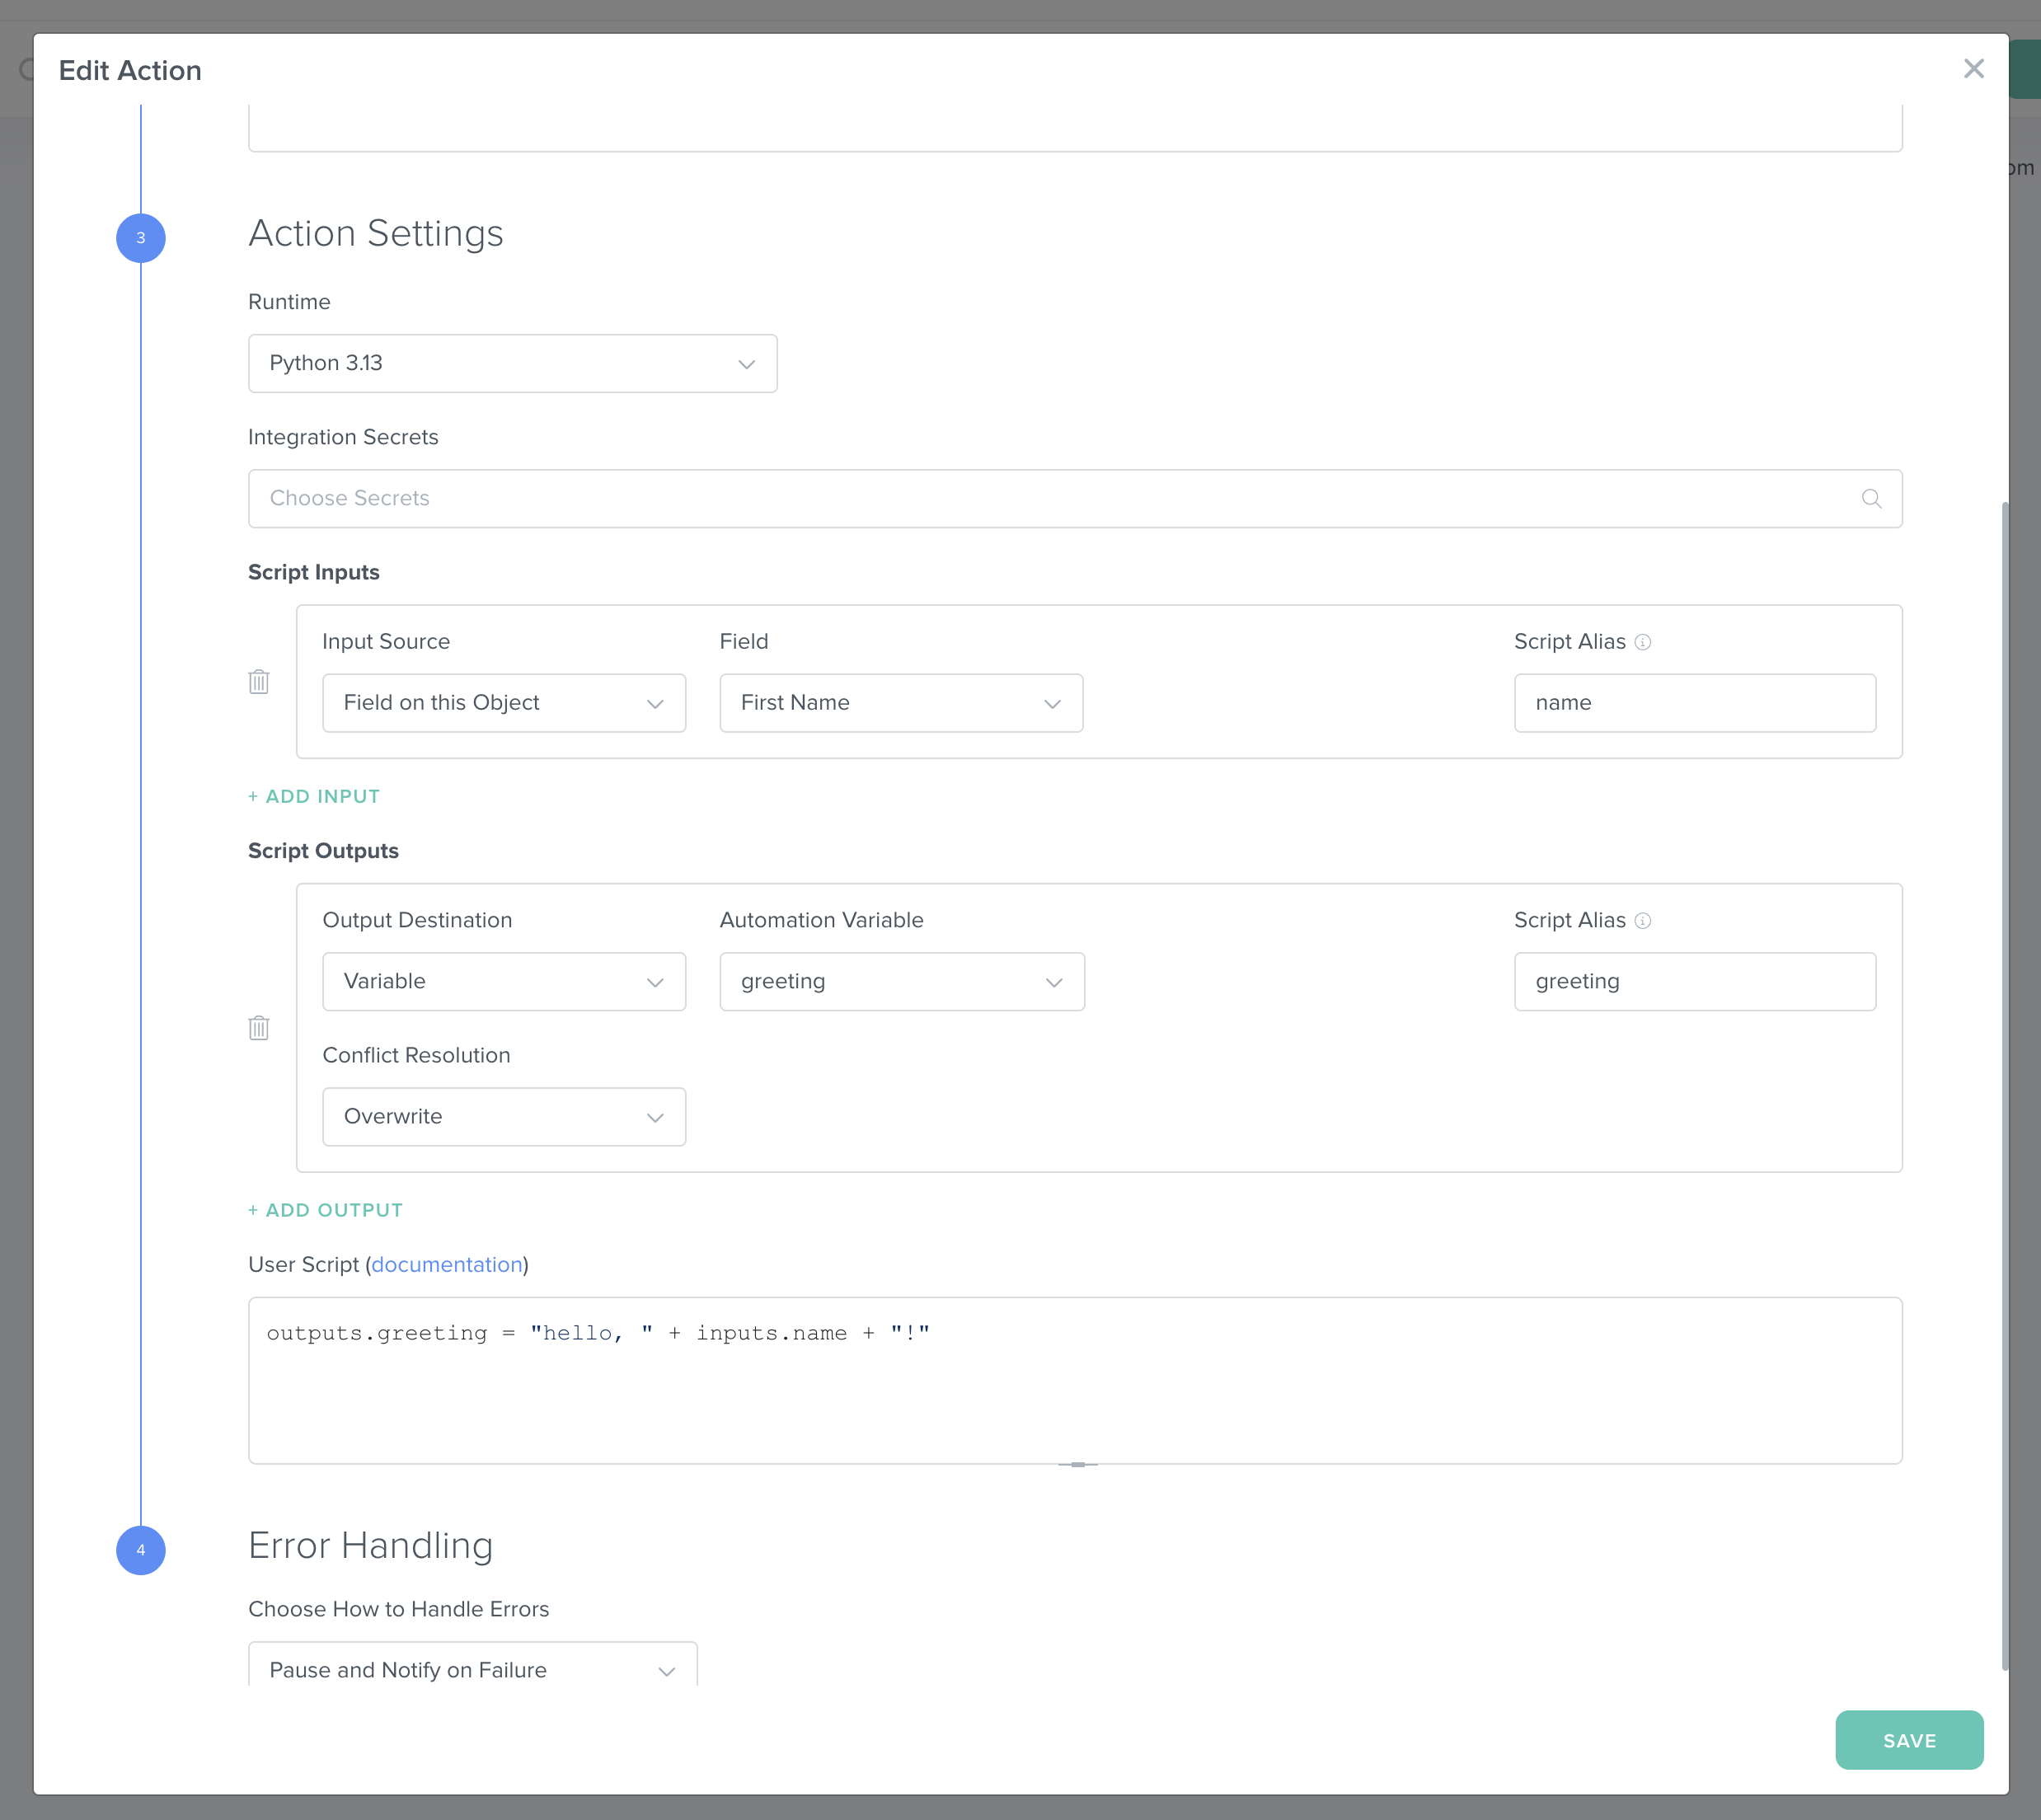Click the 'Script Outputs' label
The image size is (2041, 1820).
point(323,851)
